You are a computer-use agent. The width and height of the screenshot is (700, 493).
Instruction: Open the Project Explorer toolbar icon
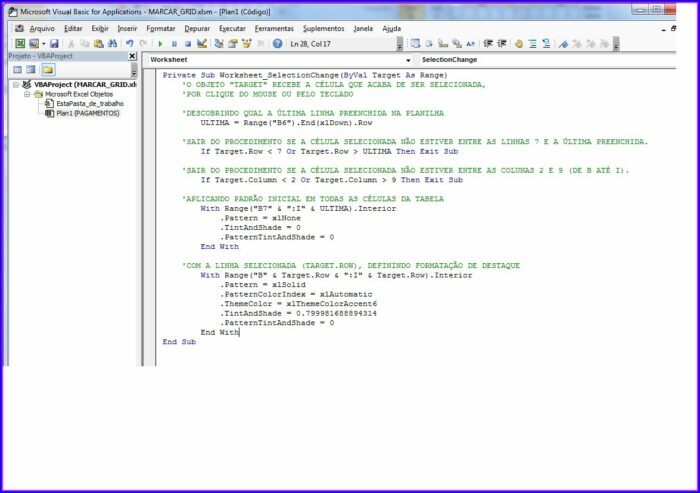point(219,43)
